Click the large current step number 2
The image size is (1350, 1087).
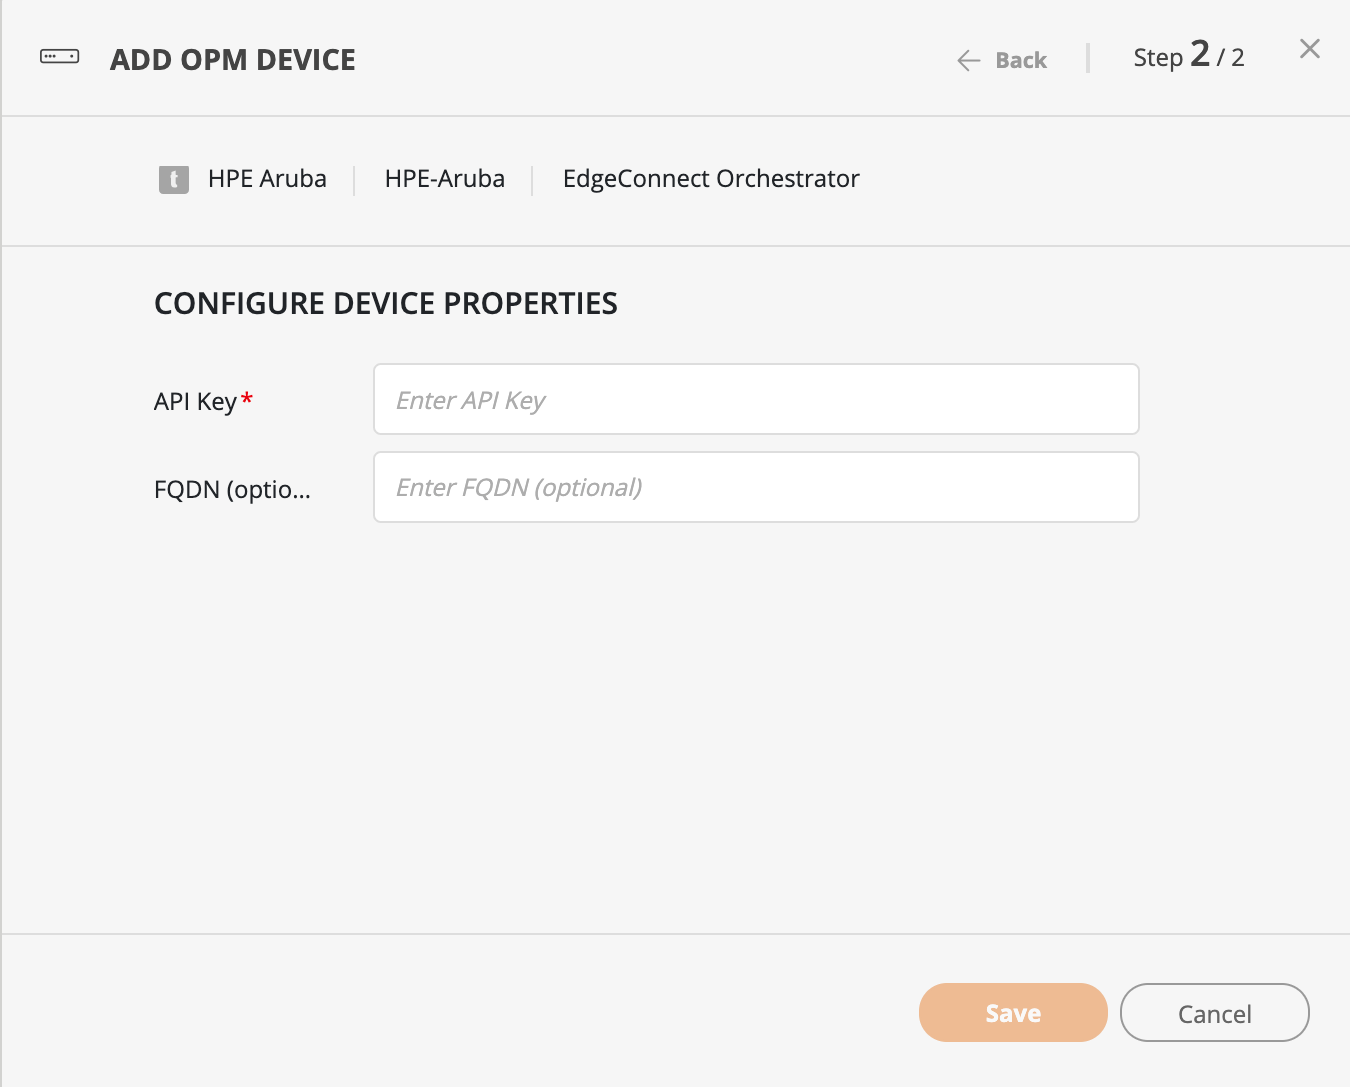pos(1200,54)
